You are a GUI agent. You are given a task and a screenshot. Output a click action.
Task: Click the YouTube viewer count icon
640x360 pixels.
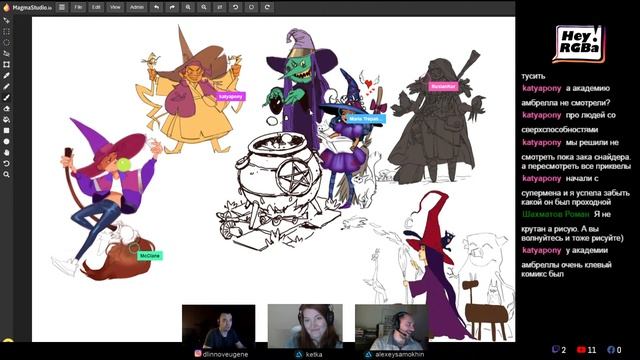pos(581,349)
